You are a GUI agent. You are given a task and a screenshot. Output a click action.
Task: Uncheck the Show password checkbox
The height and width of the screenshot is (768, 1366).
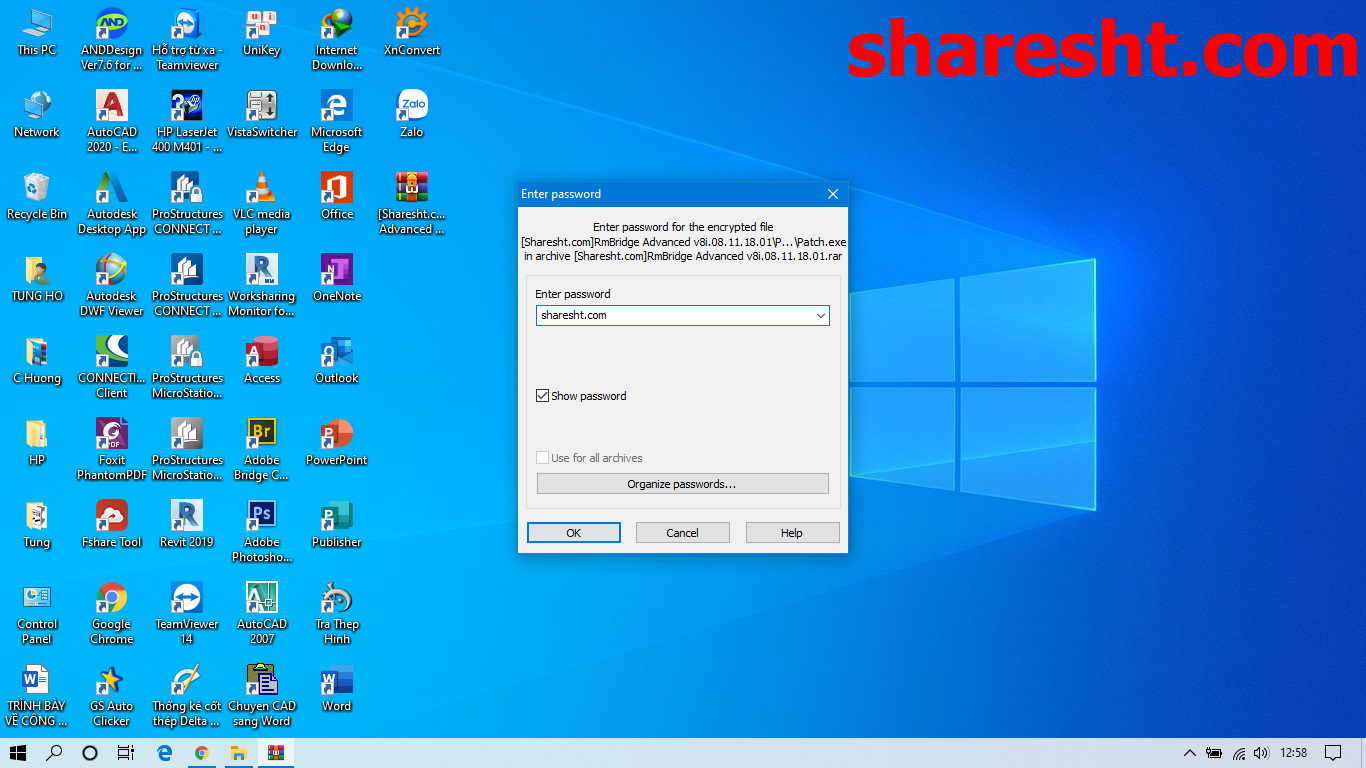[x=543, y=396]
